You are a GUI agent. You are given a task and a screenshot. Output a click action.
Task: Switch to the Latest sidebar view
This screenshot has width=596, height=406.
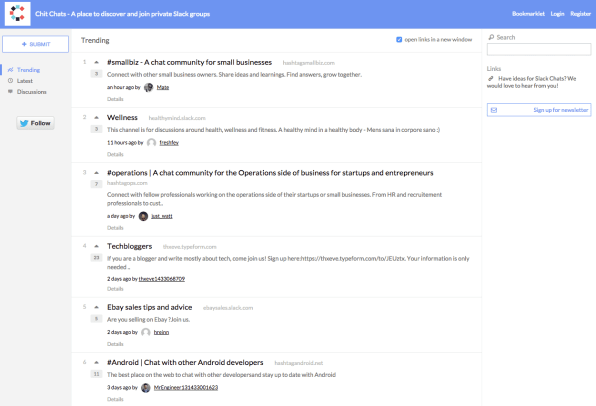point(25,81)
